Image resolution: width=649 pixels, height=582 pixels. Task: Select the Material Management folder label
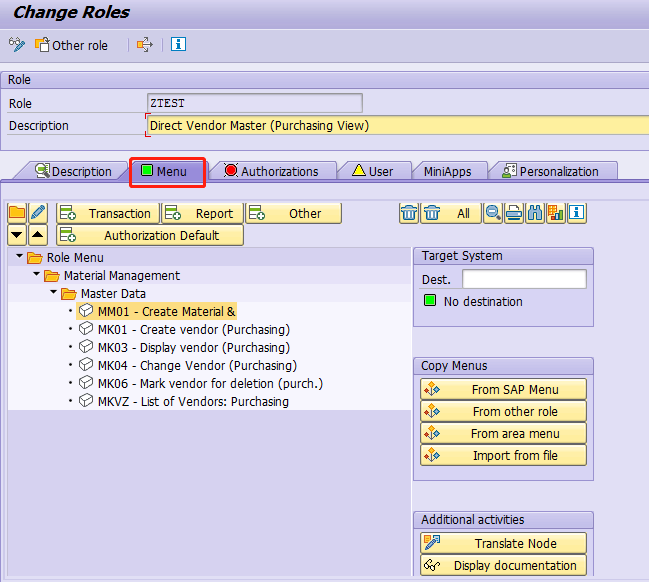pos(122,275)
